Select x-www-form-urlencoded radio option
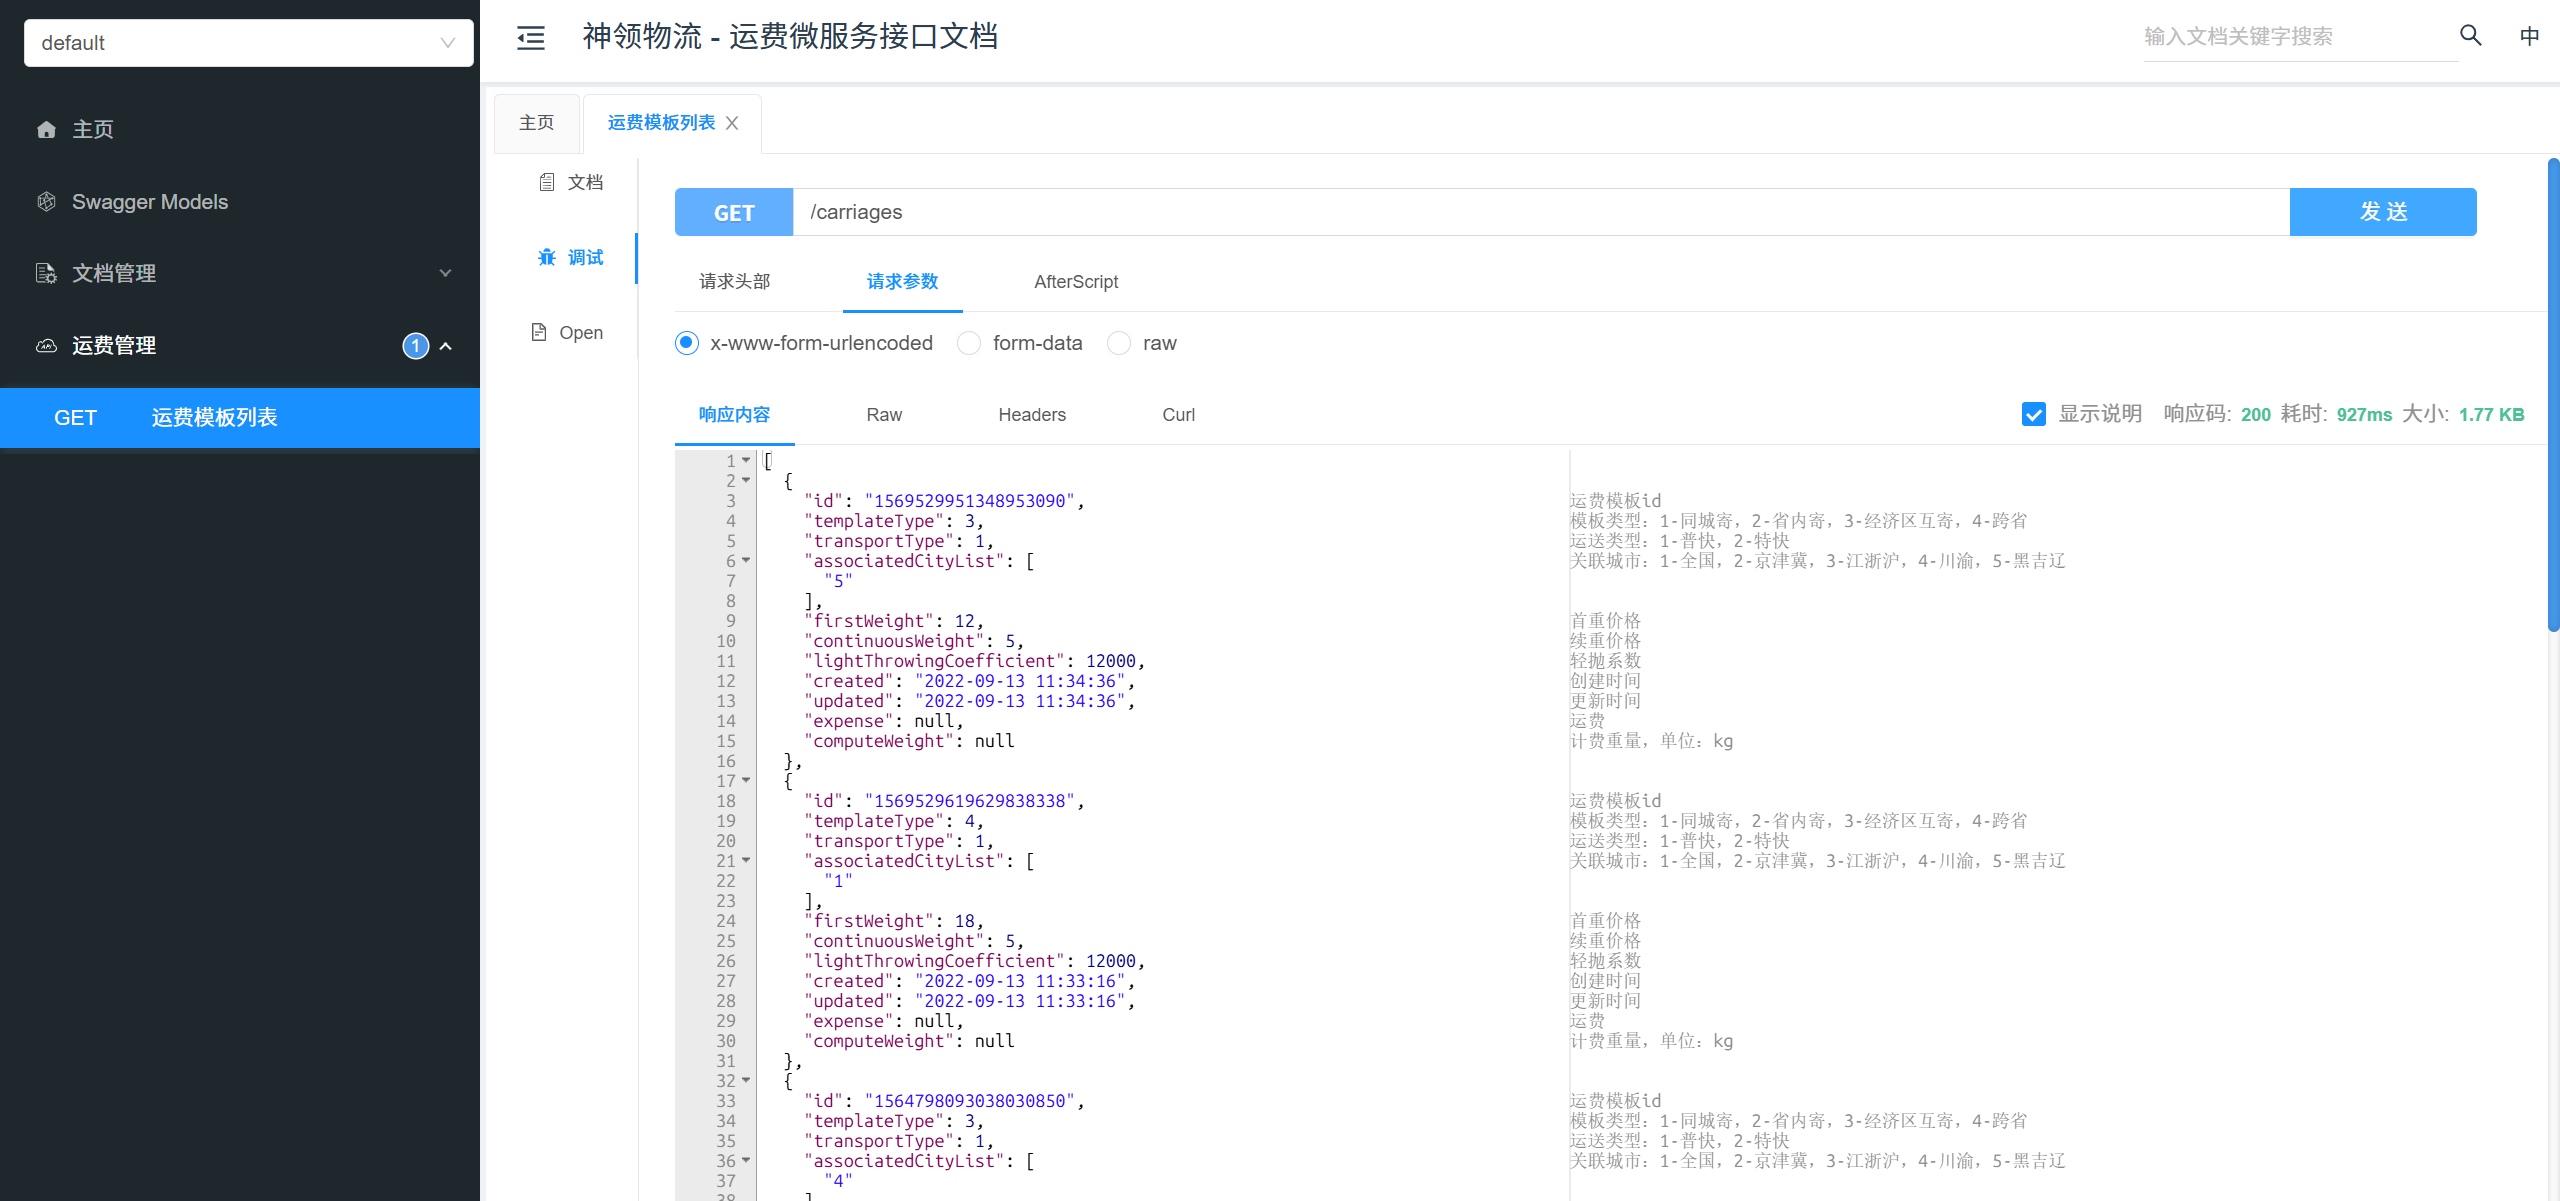 click(x=687, y=343)
